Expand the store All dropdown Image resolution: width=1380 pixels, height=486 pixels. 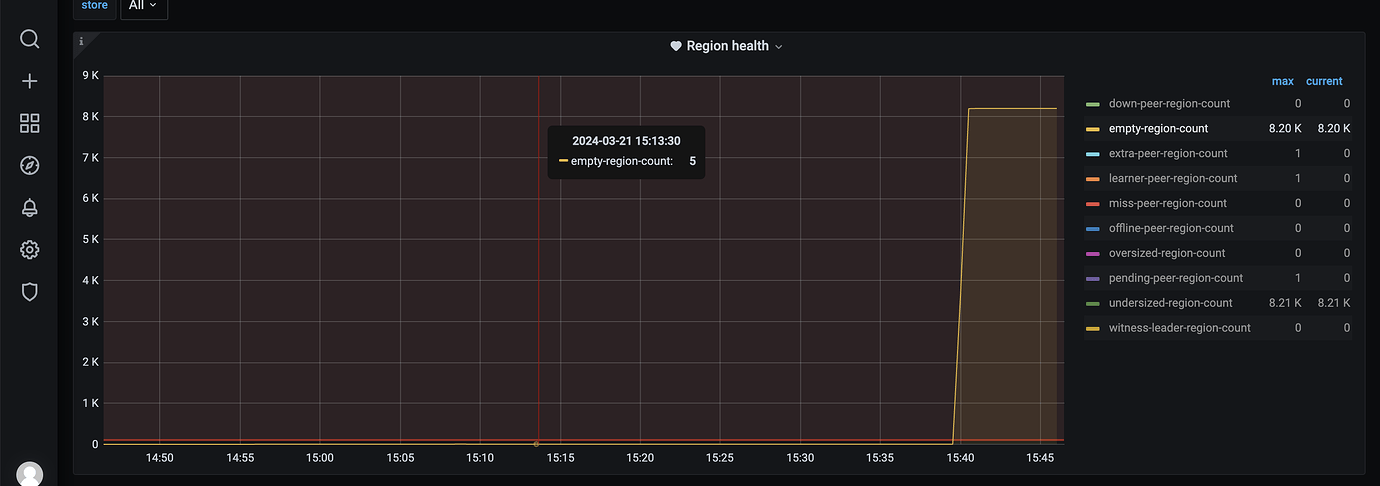(144, 6)
